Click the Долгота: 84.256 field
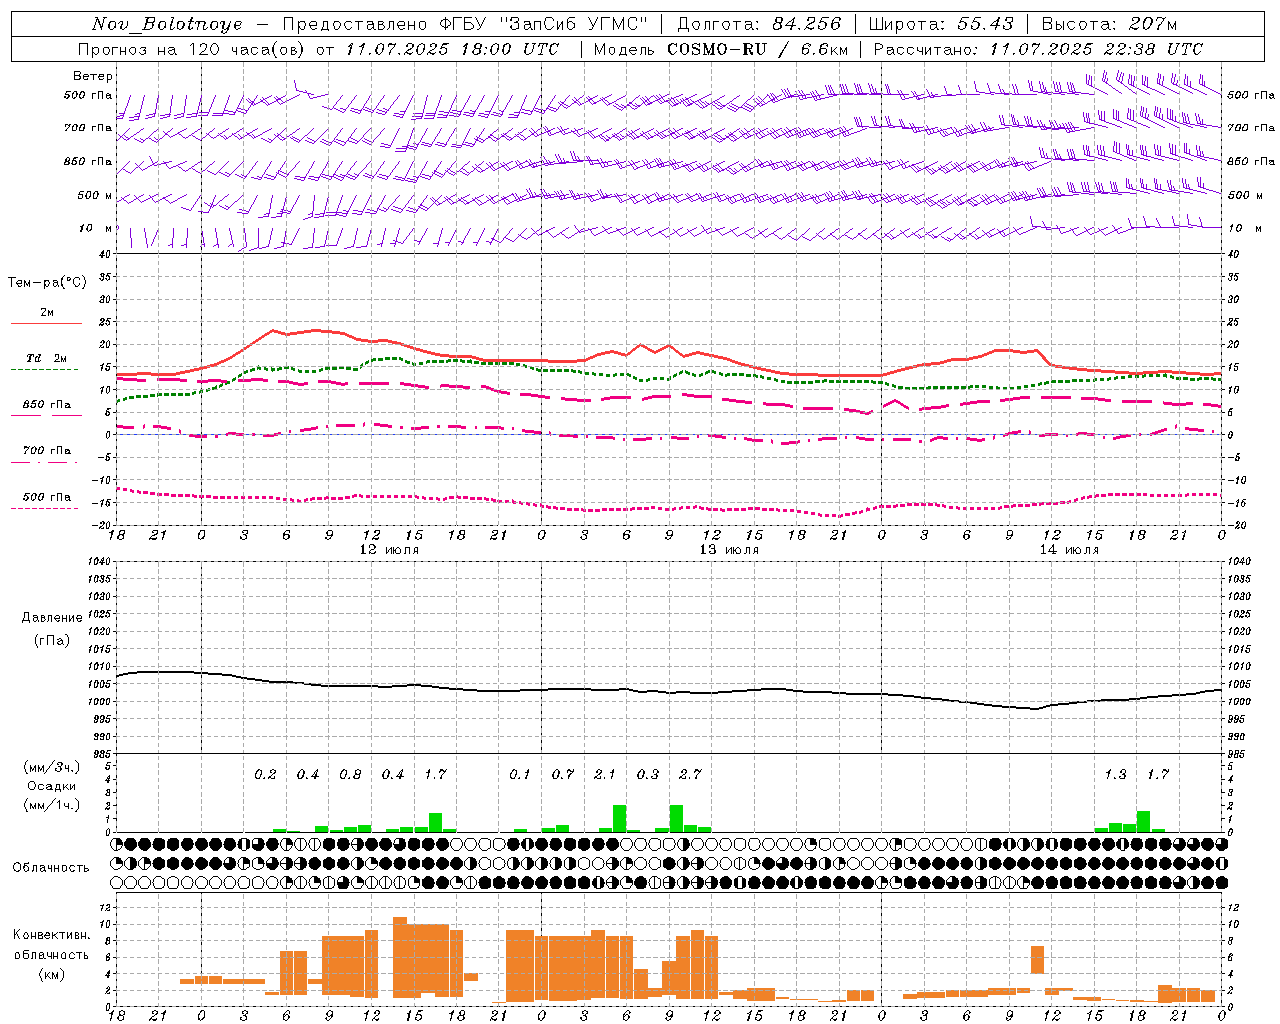This screenshot has height=1024, width=1280. (759, 24)
